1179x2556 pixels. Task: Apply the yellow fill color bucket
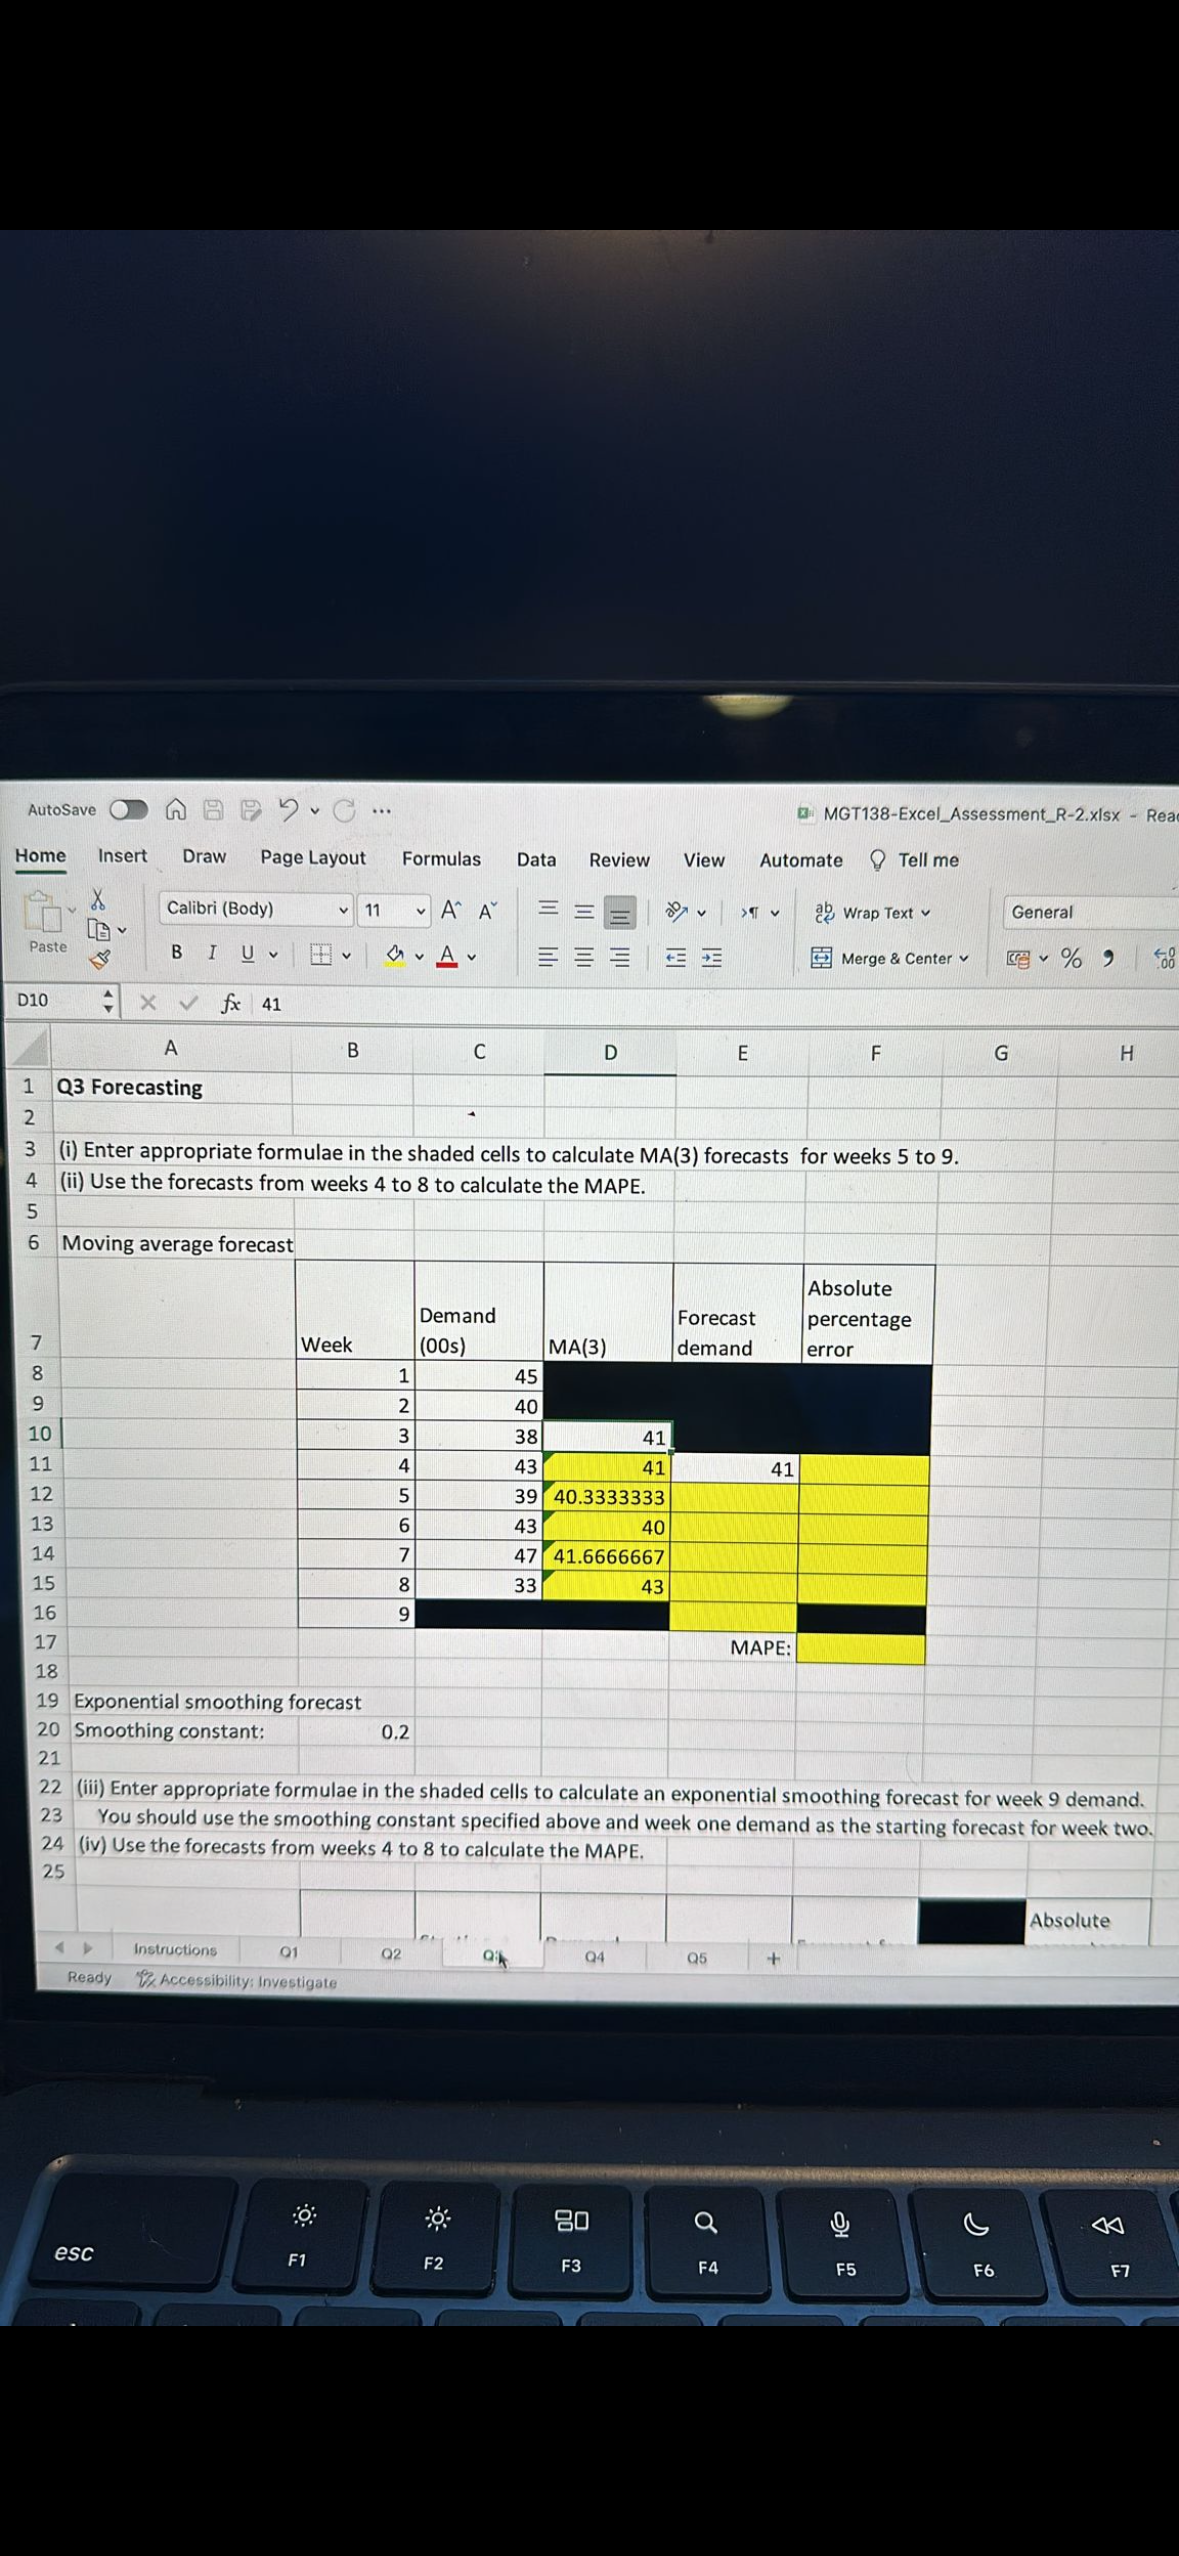[x=396, y=955]
